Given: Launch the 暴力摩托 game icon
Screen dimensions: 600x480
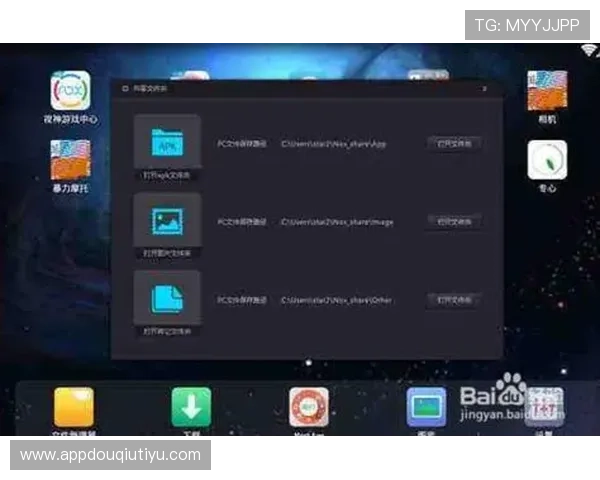Looking at the screenshot, I should (71, 160).
